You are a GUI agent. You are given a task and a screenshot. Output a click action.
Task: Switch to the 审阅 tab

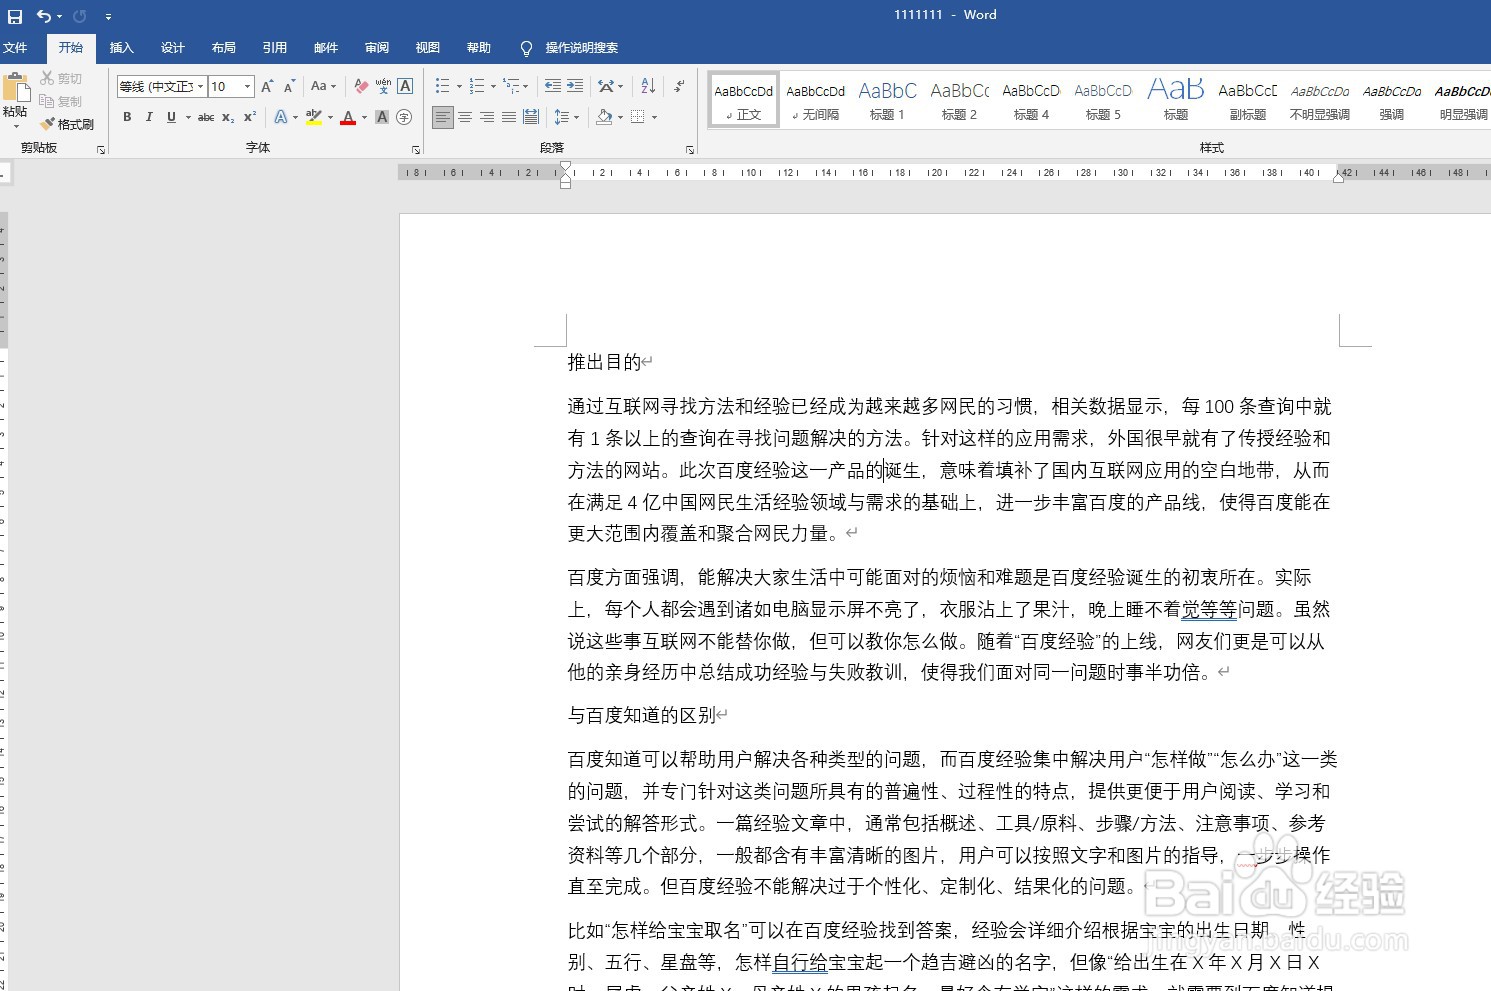pos(377,48)
